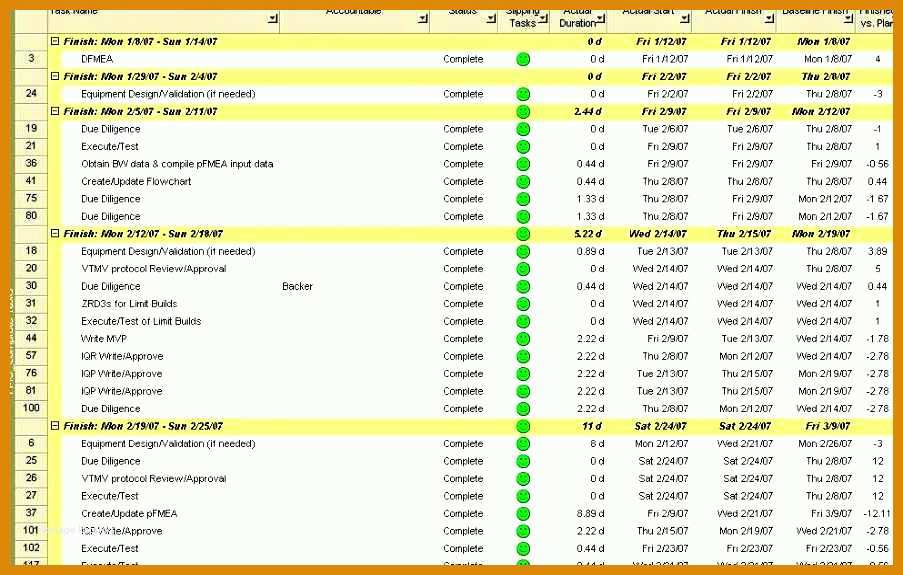Open the Baseline Finish column filter dropdown

point(848,19)
